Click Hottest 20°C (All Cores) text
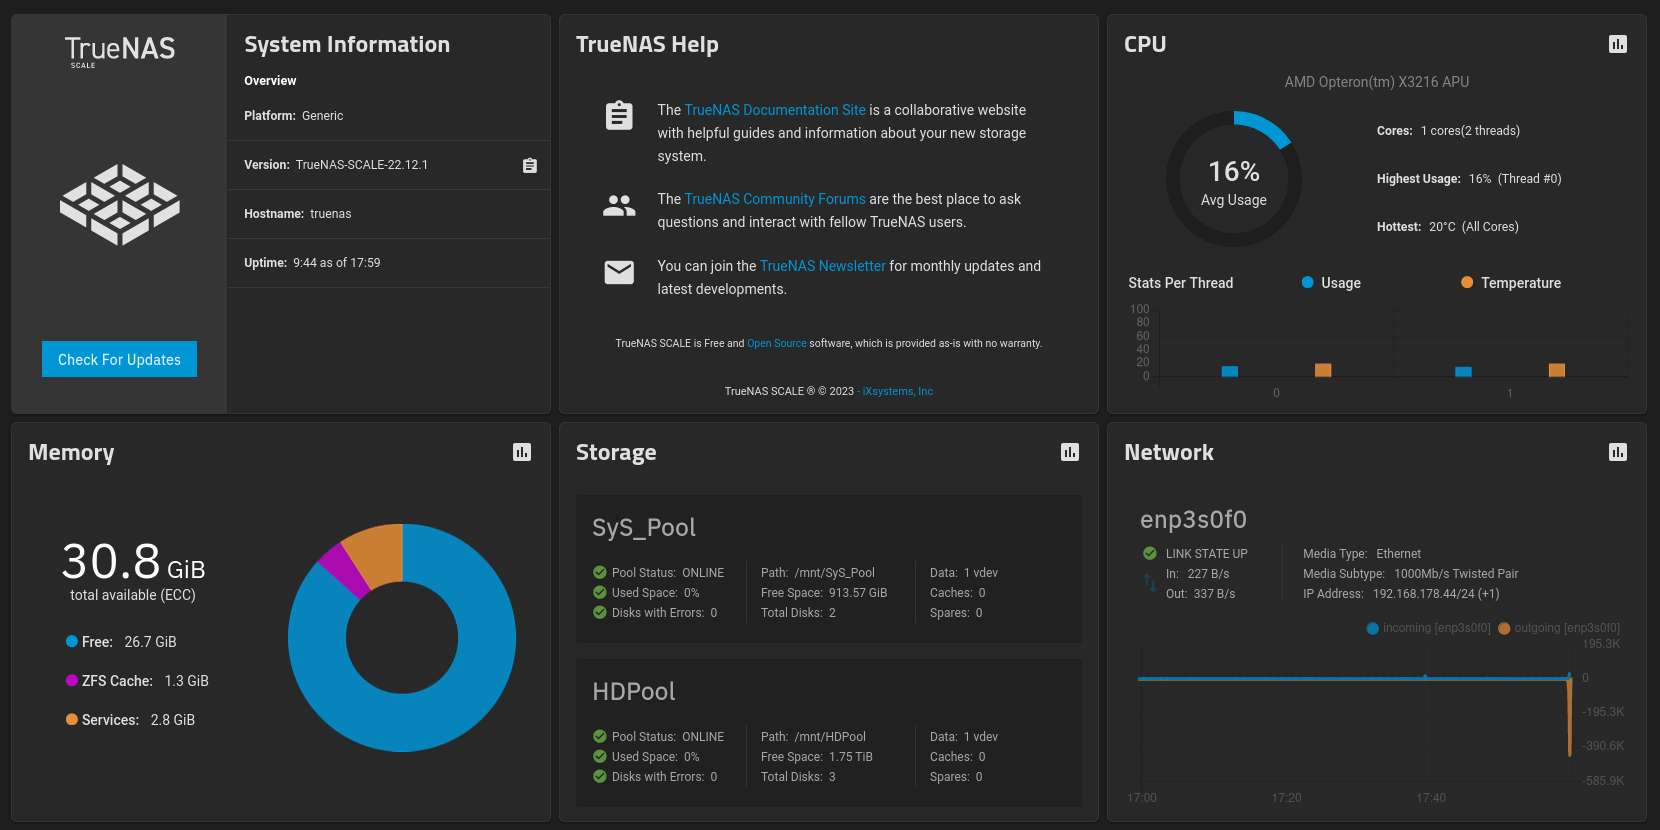1660x830 pixels. 1448,227
